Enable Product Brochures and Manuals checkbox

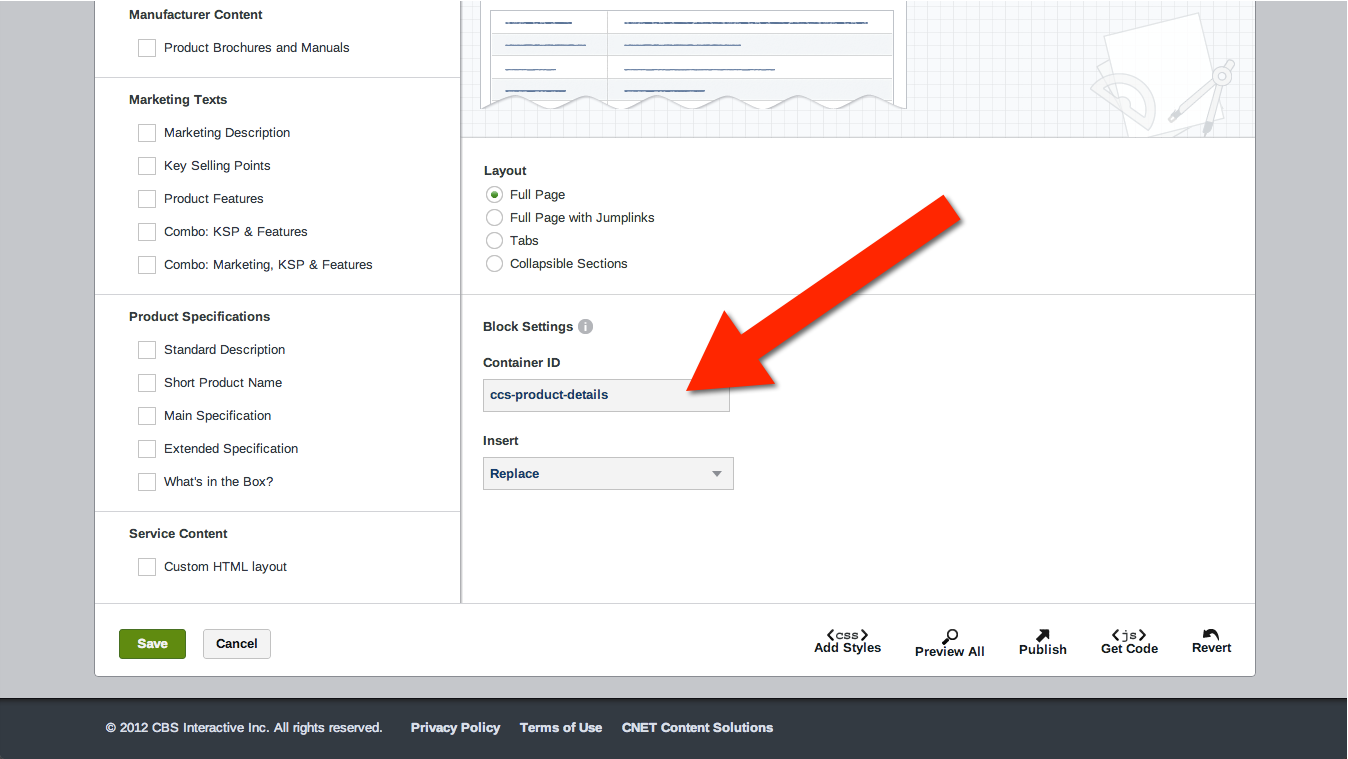pyautogui.click(x=147, y=48)
